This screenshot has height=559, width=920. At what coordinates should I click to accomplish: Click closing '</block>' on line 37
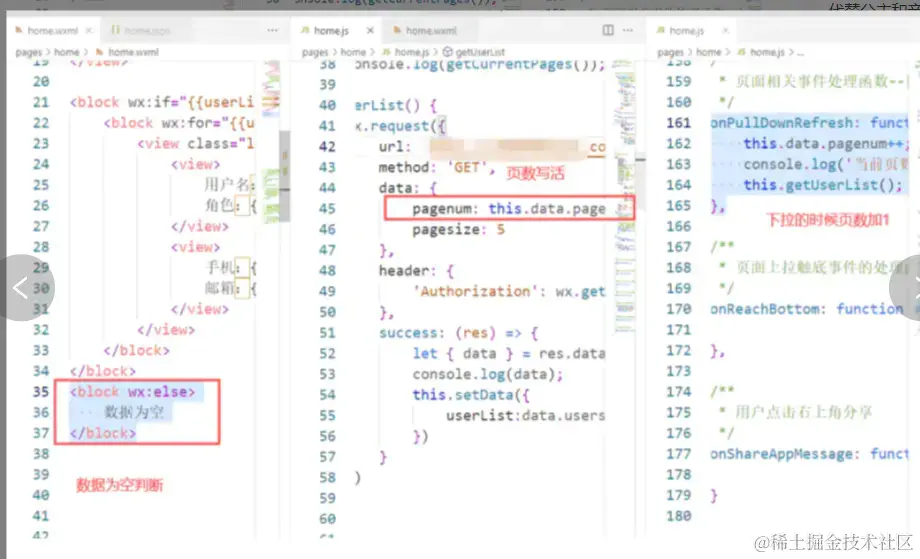tap(103, 433)
